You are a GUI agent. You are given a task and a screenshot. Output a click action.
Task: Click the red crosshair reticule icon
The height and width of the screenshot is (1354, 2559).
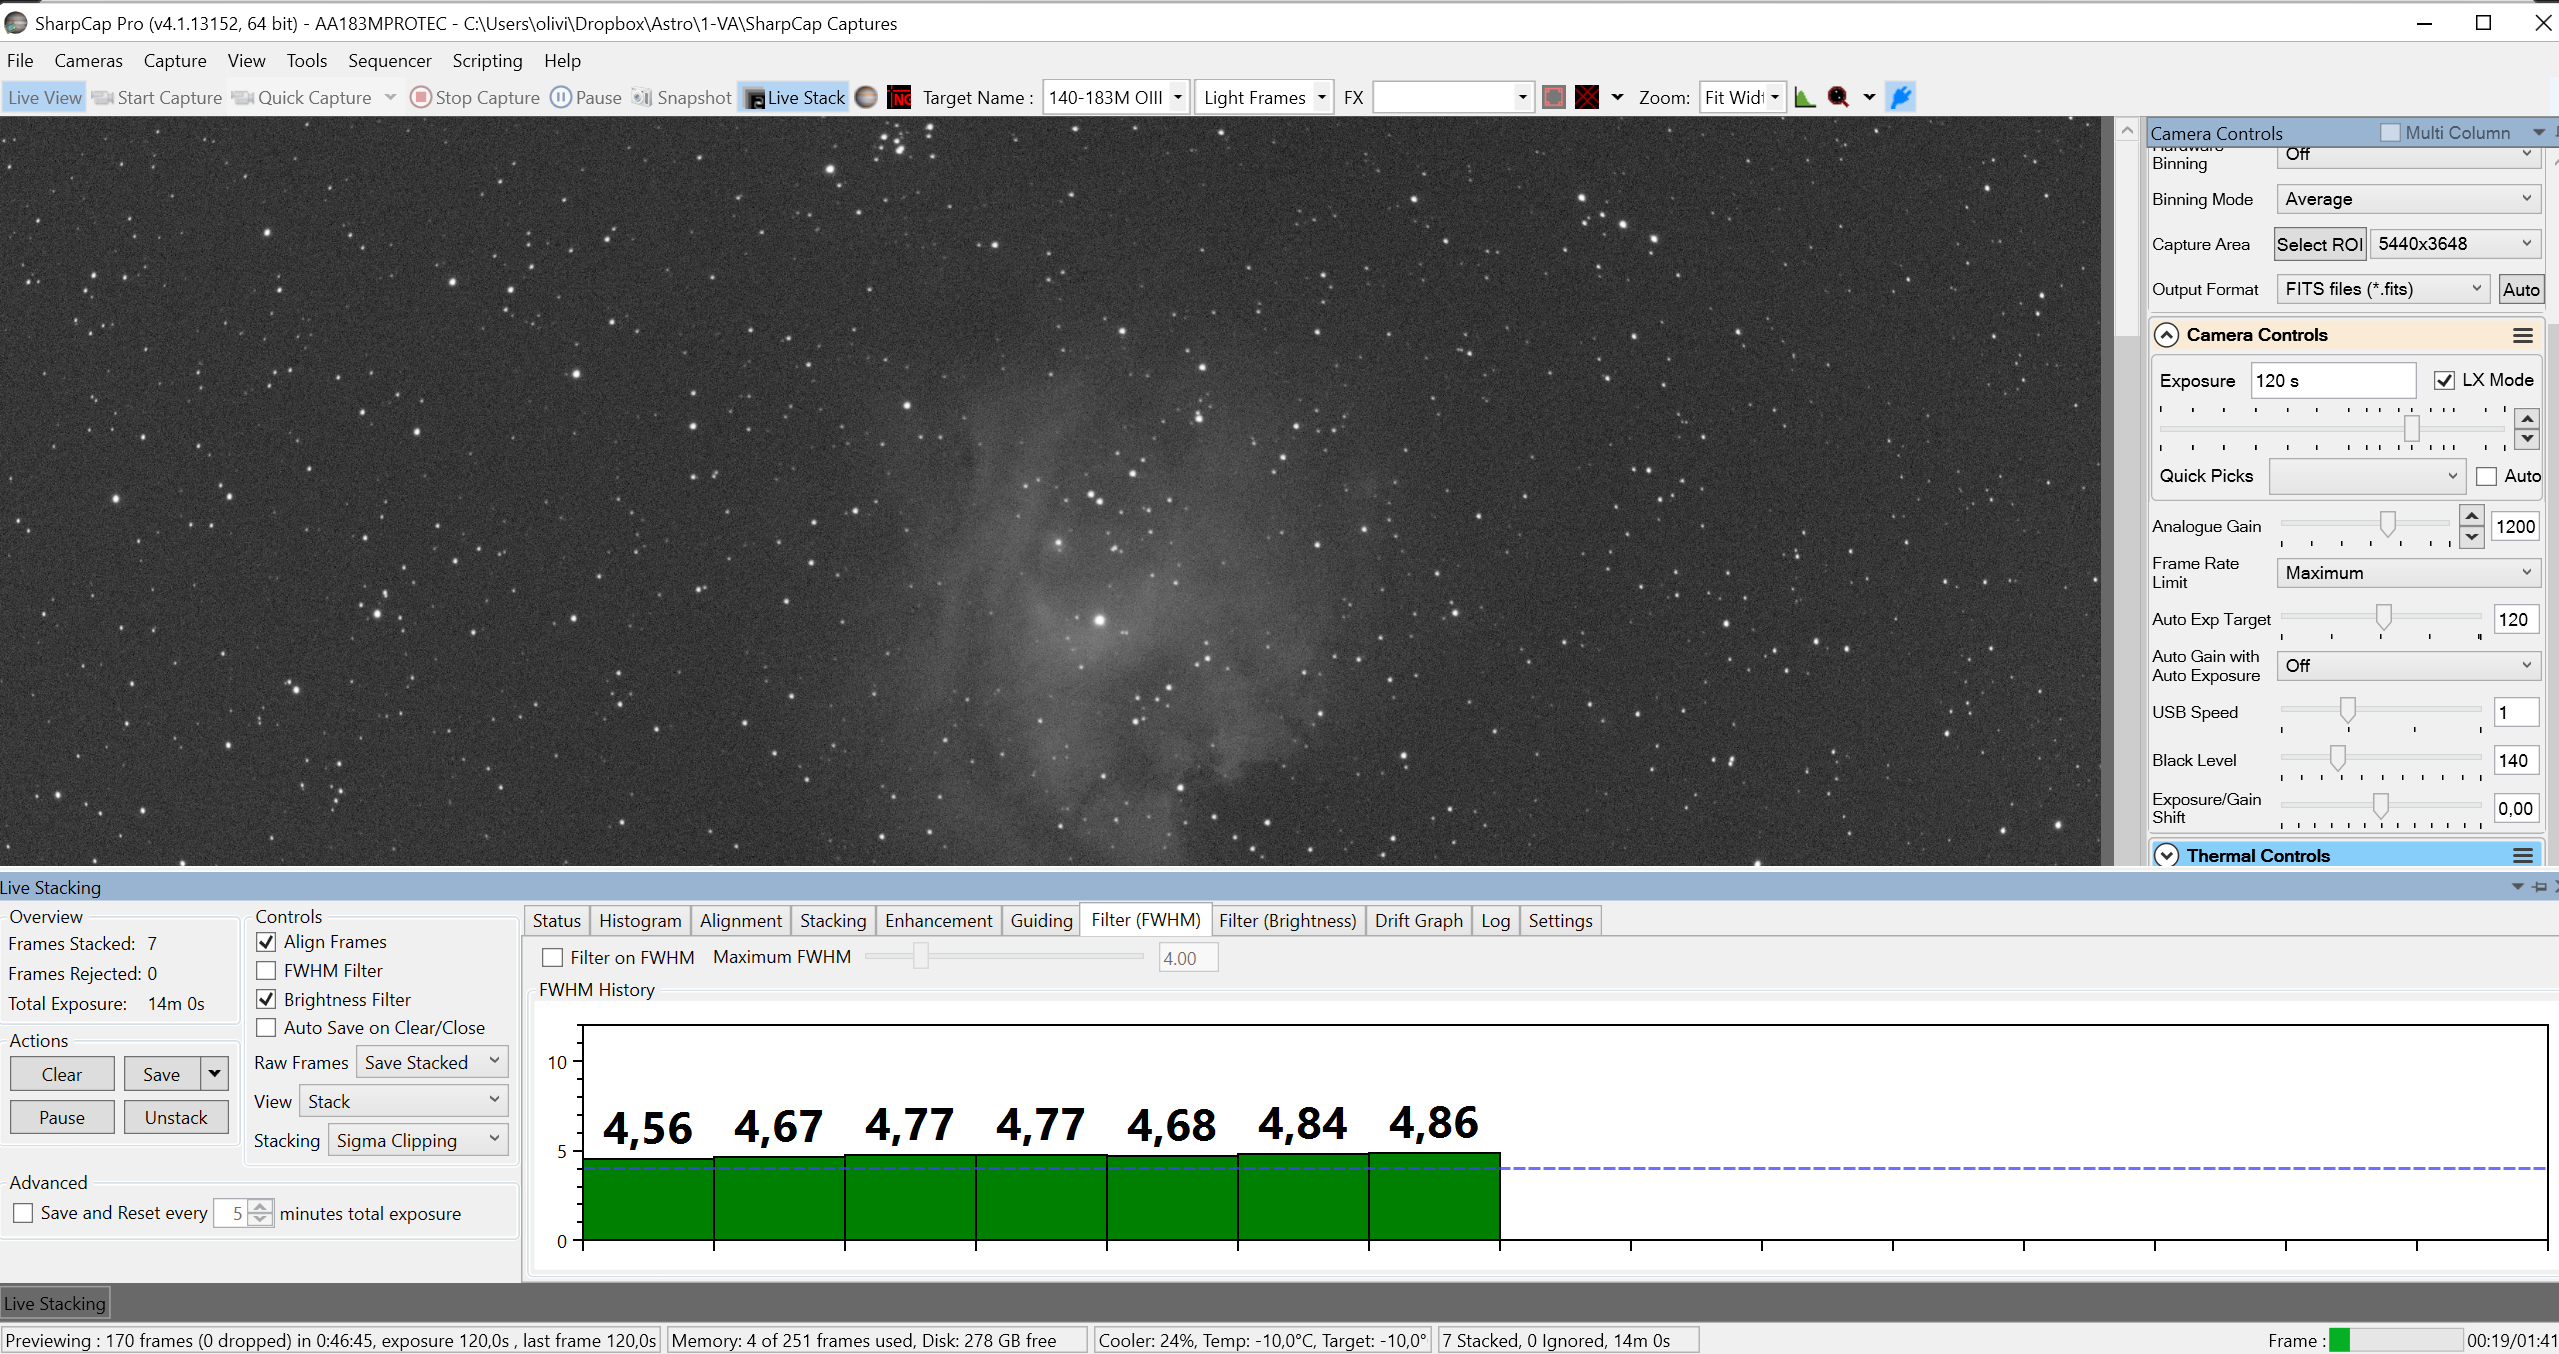pyautogui.click(x=1587, y=97)
